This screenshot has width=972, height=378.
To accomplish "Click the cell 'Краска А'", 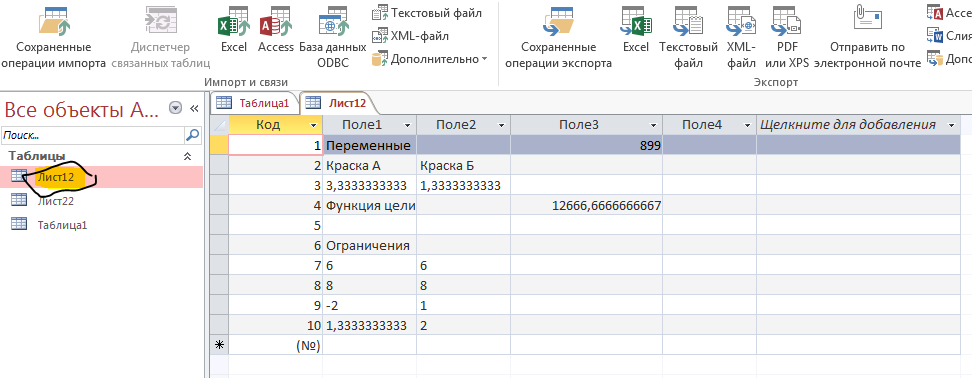I will pyautogui.click(x=369, y=165).
